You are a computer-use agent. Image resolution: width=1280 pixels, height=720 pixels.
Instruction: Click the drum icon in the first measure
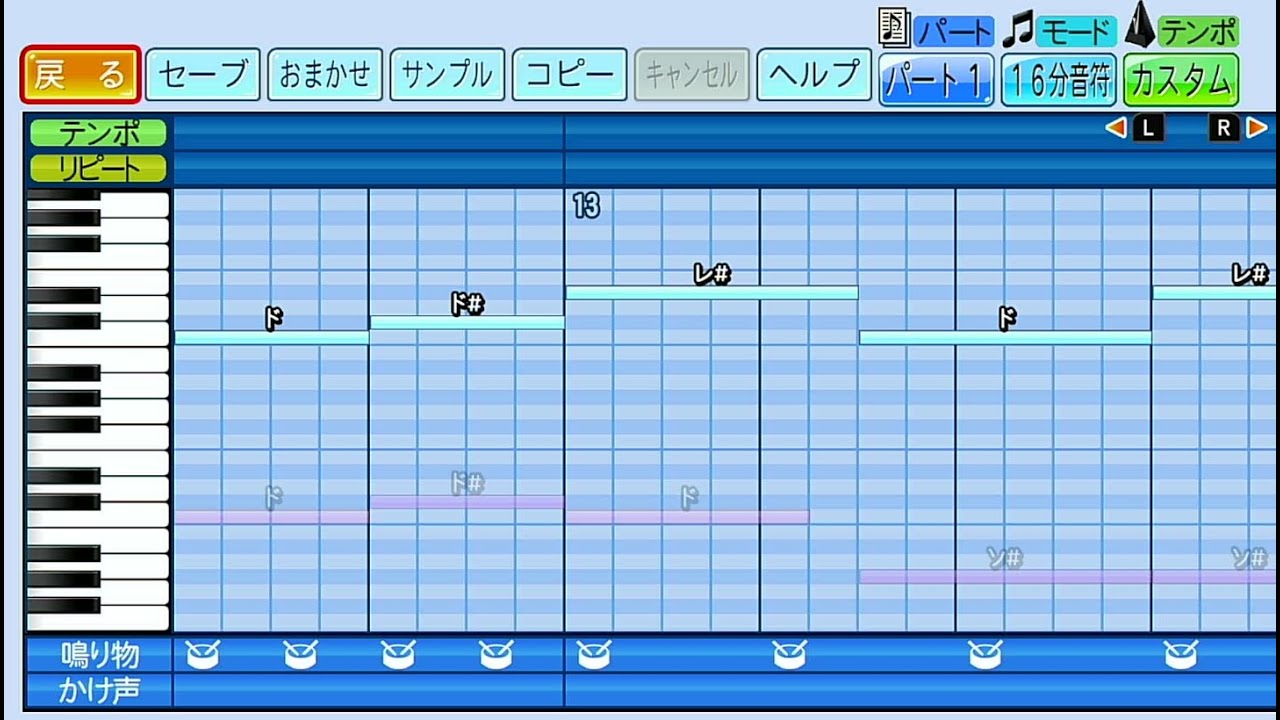(203, 654)
